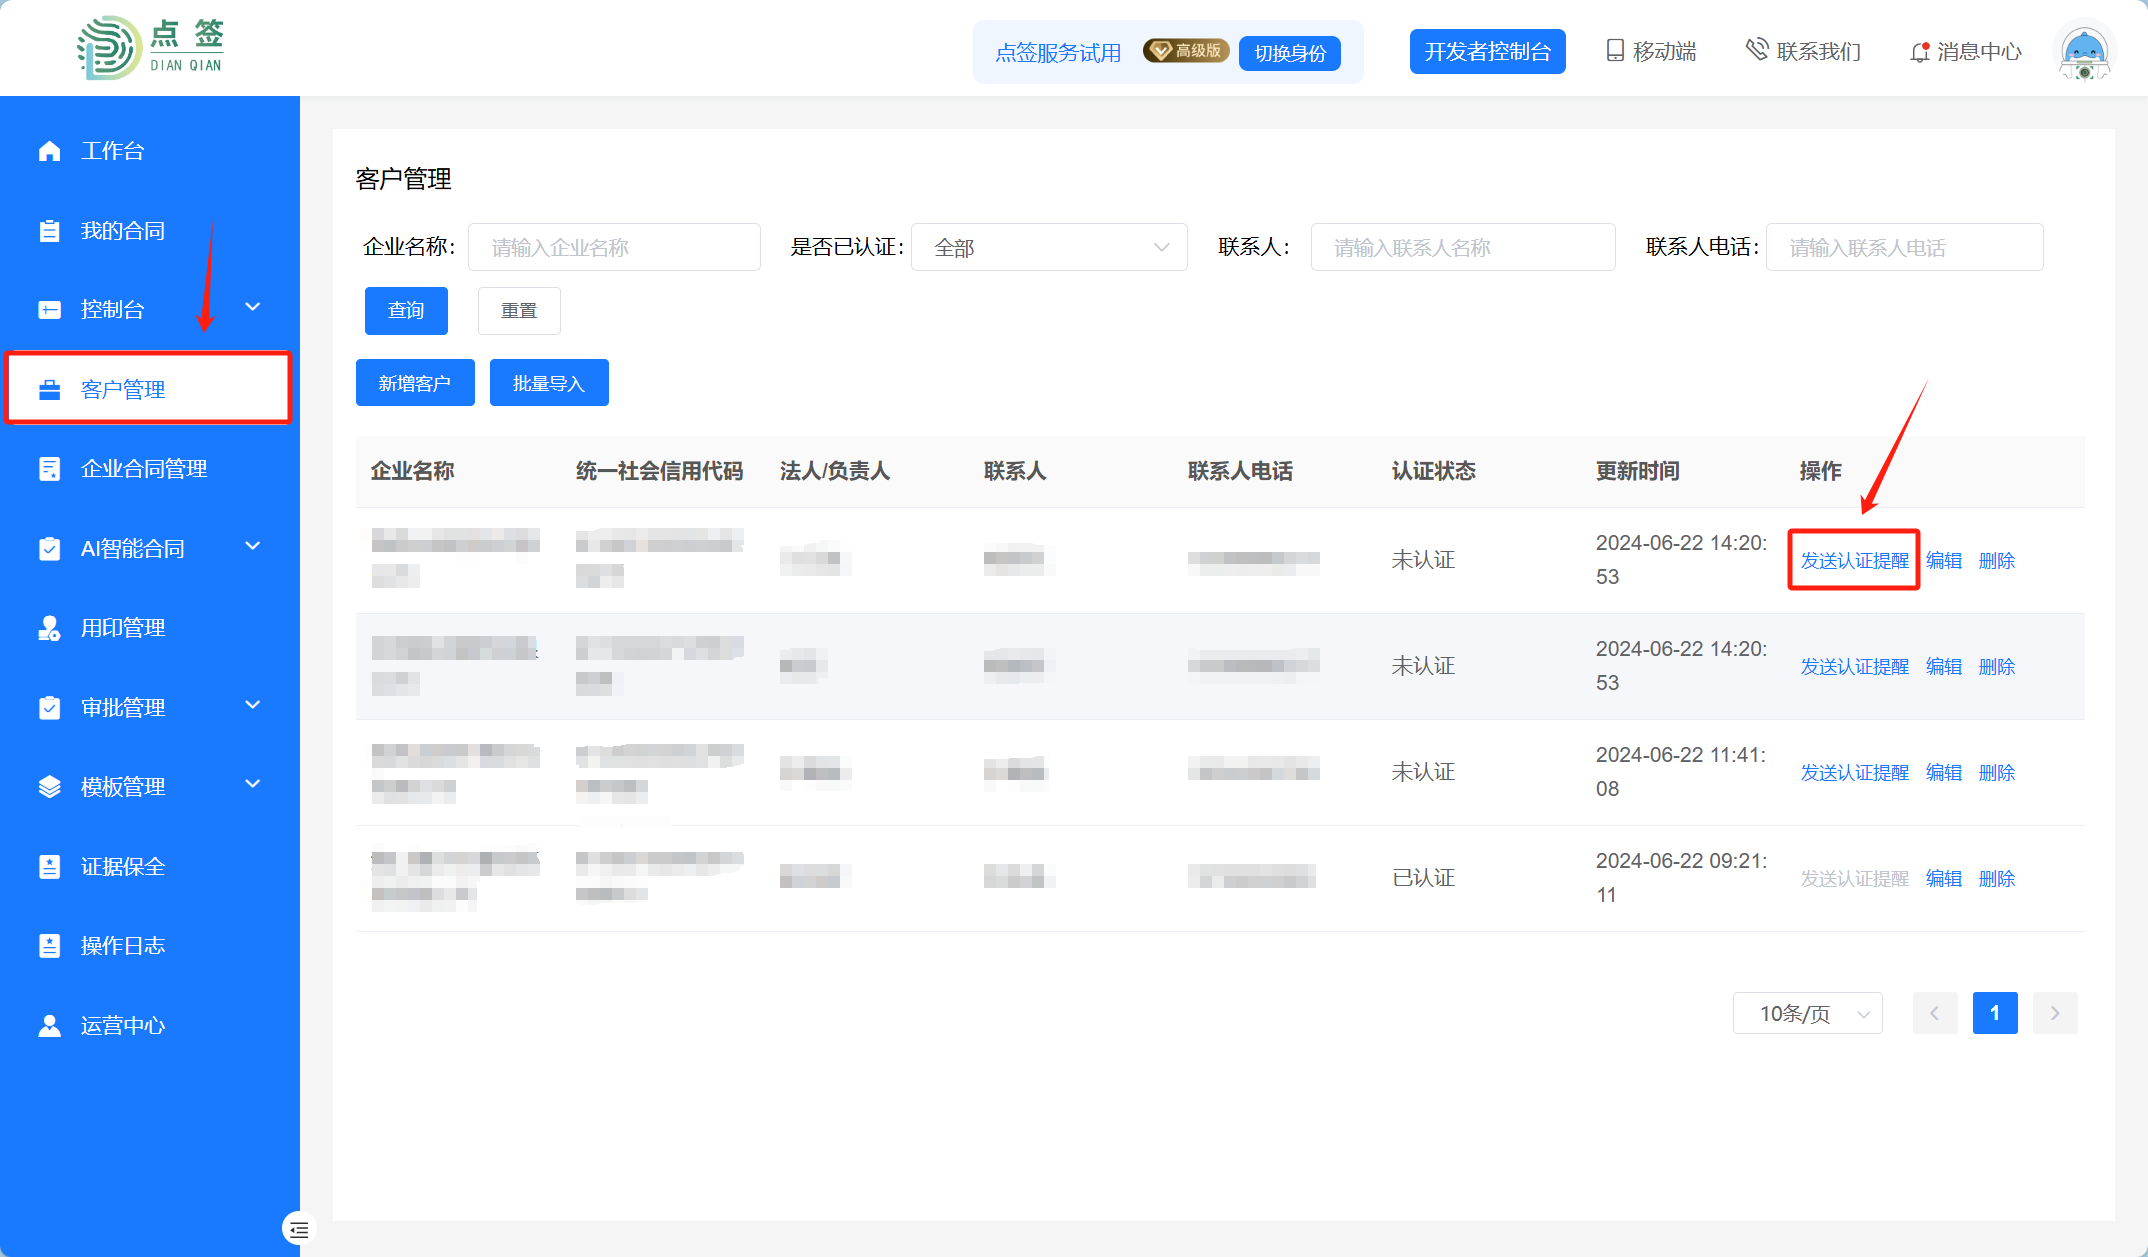Click the 模板管理 layers icon
The image size is (2148, 1257).
pos(49,787)
